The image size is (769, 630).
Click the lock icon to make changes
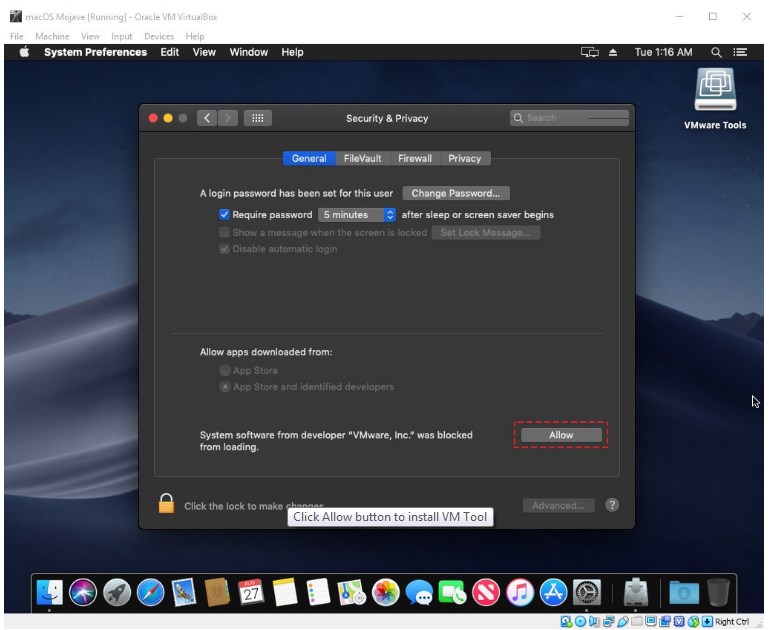[x=166, y=504]
